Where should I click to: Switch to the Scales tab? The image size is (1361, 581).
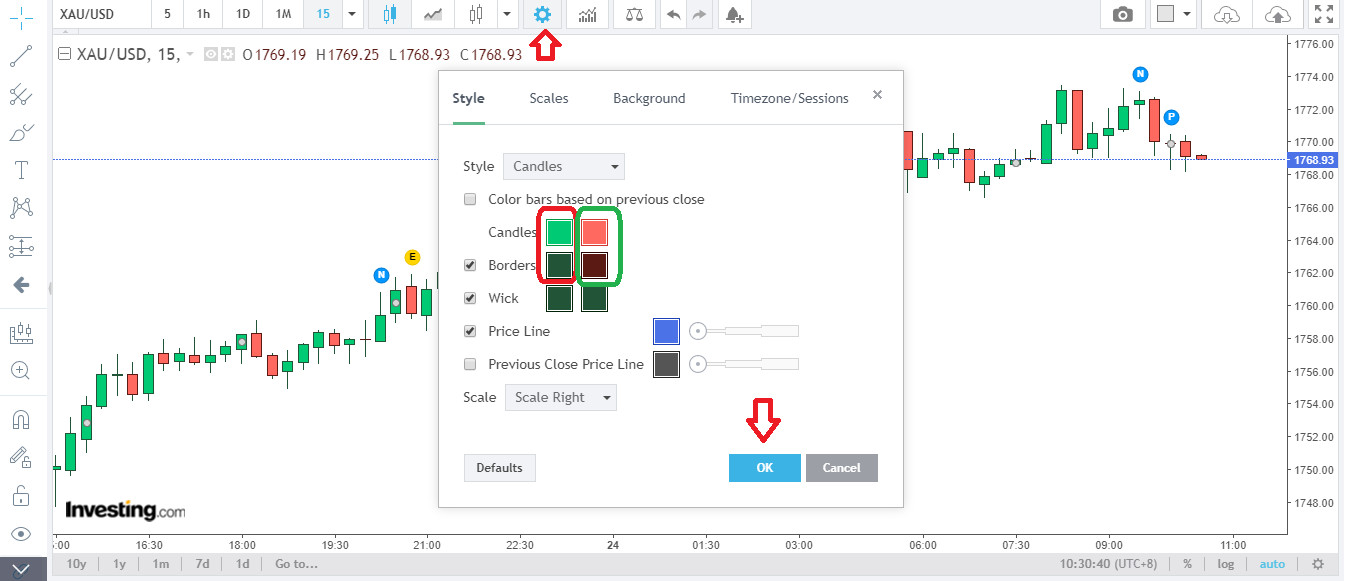click(549, 98)
